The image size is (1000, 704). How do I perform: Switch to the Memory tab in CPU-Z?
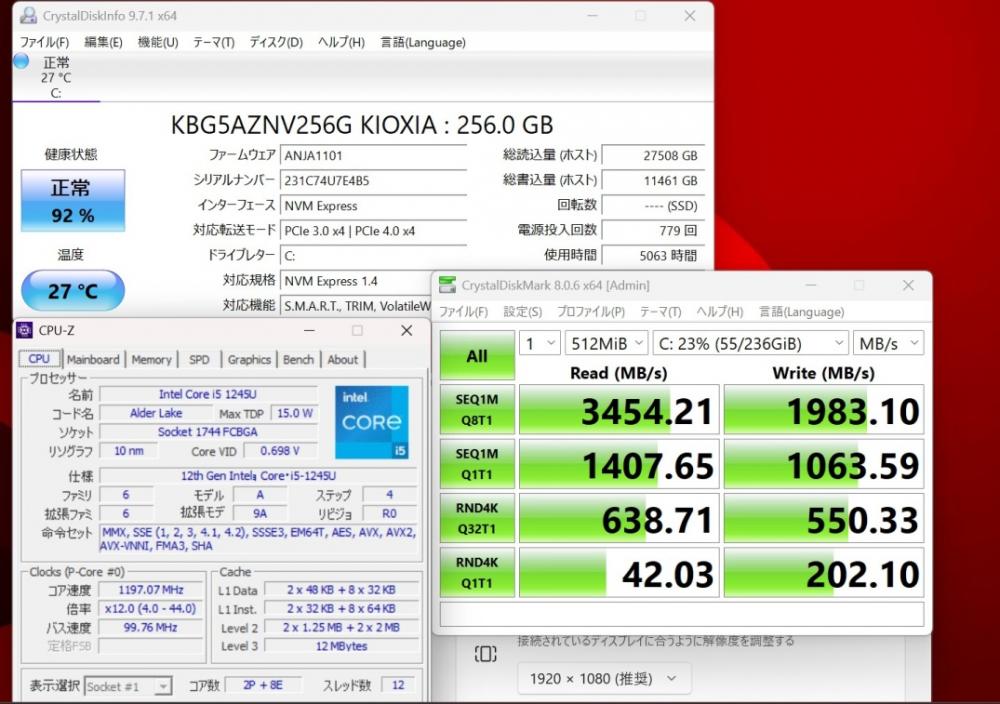pos(151,360)
